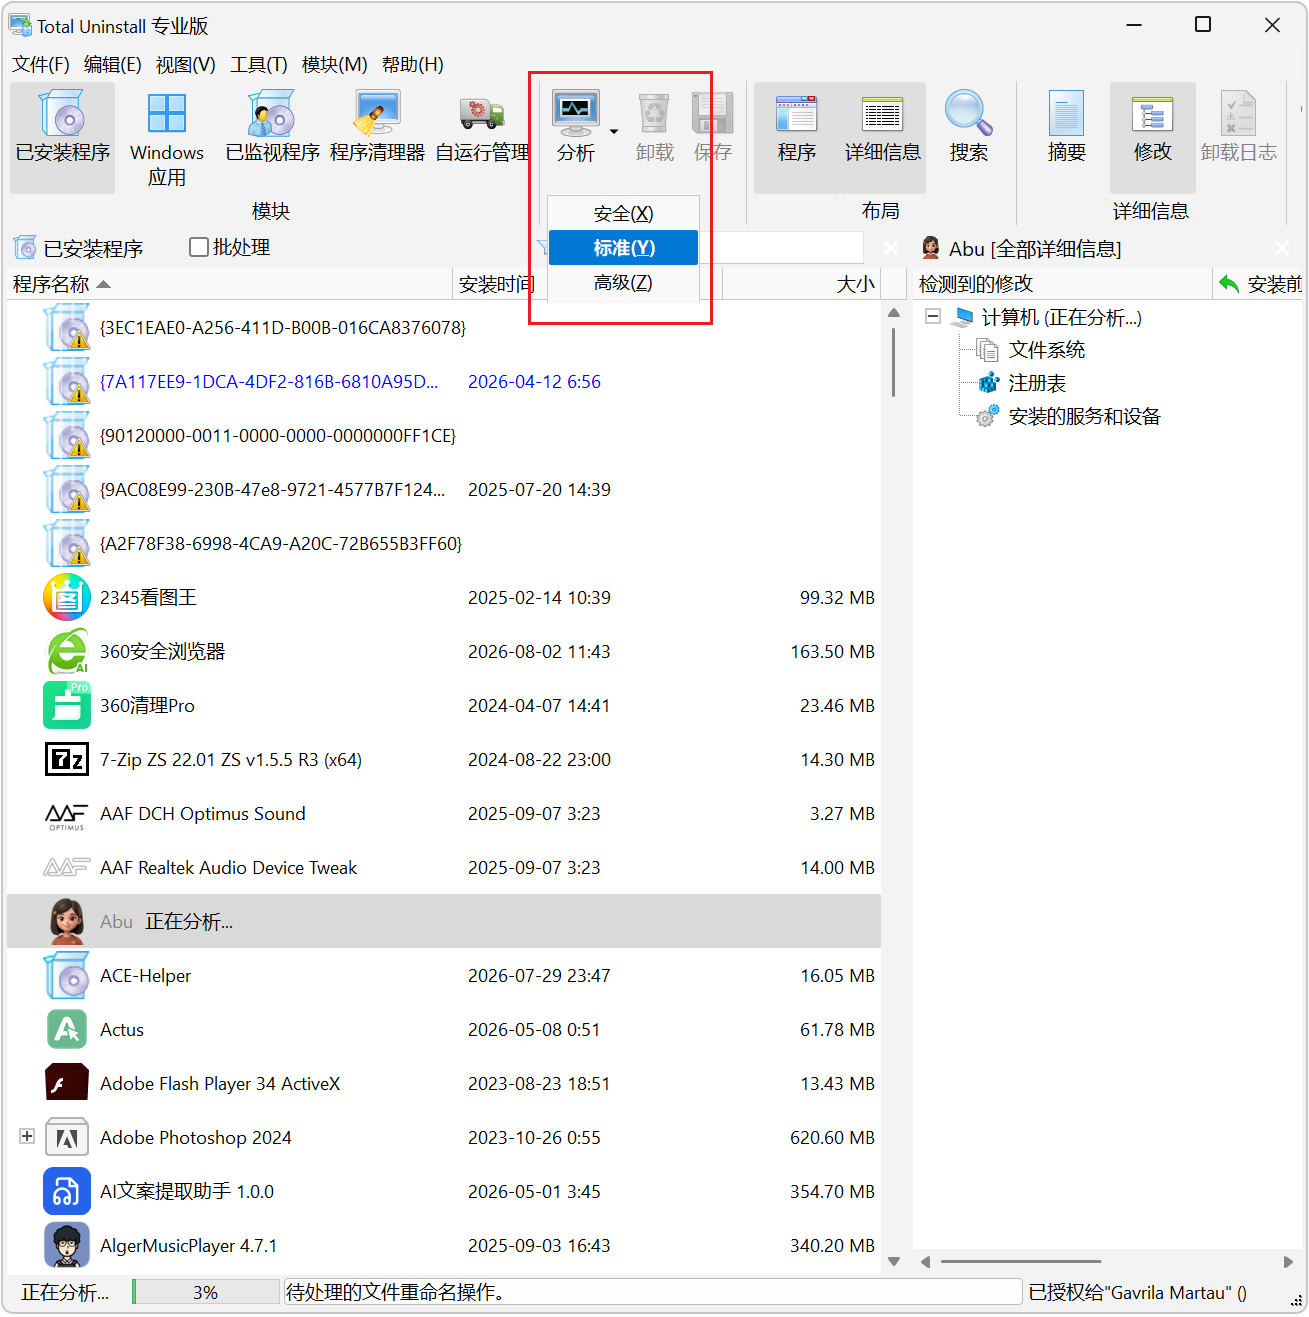Click the 620.60 MB size value

pyautogui.click(x=832, y=1137)
